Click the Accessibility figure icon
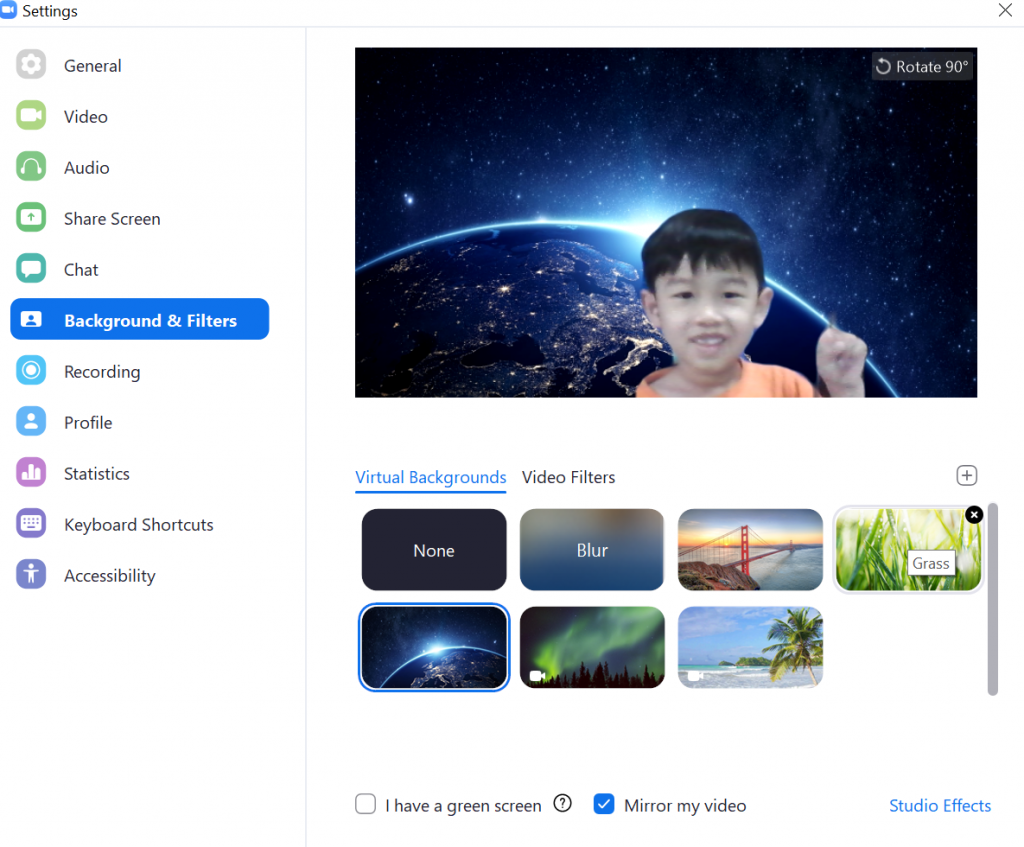Image resolution: width=1024 pixels, height=847 pixels. [31, 574]
